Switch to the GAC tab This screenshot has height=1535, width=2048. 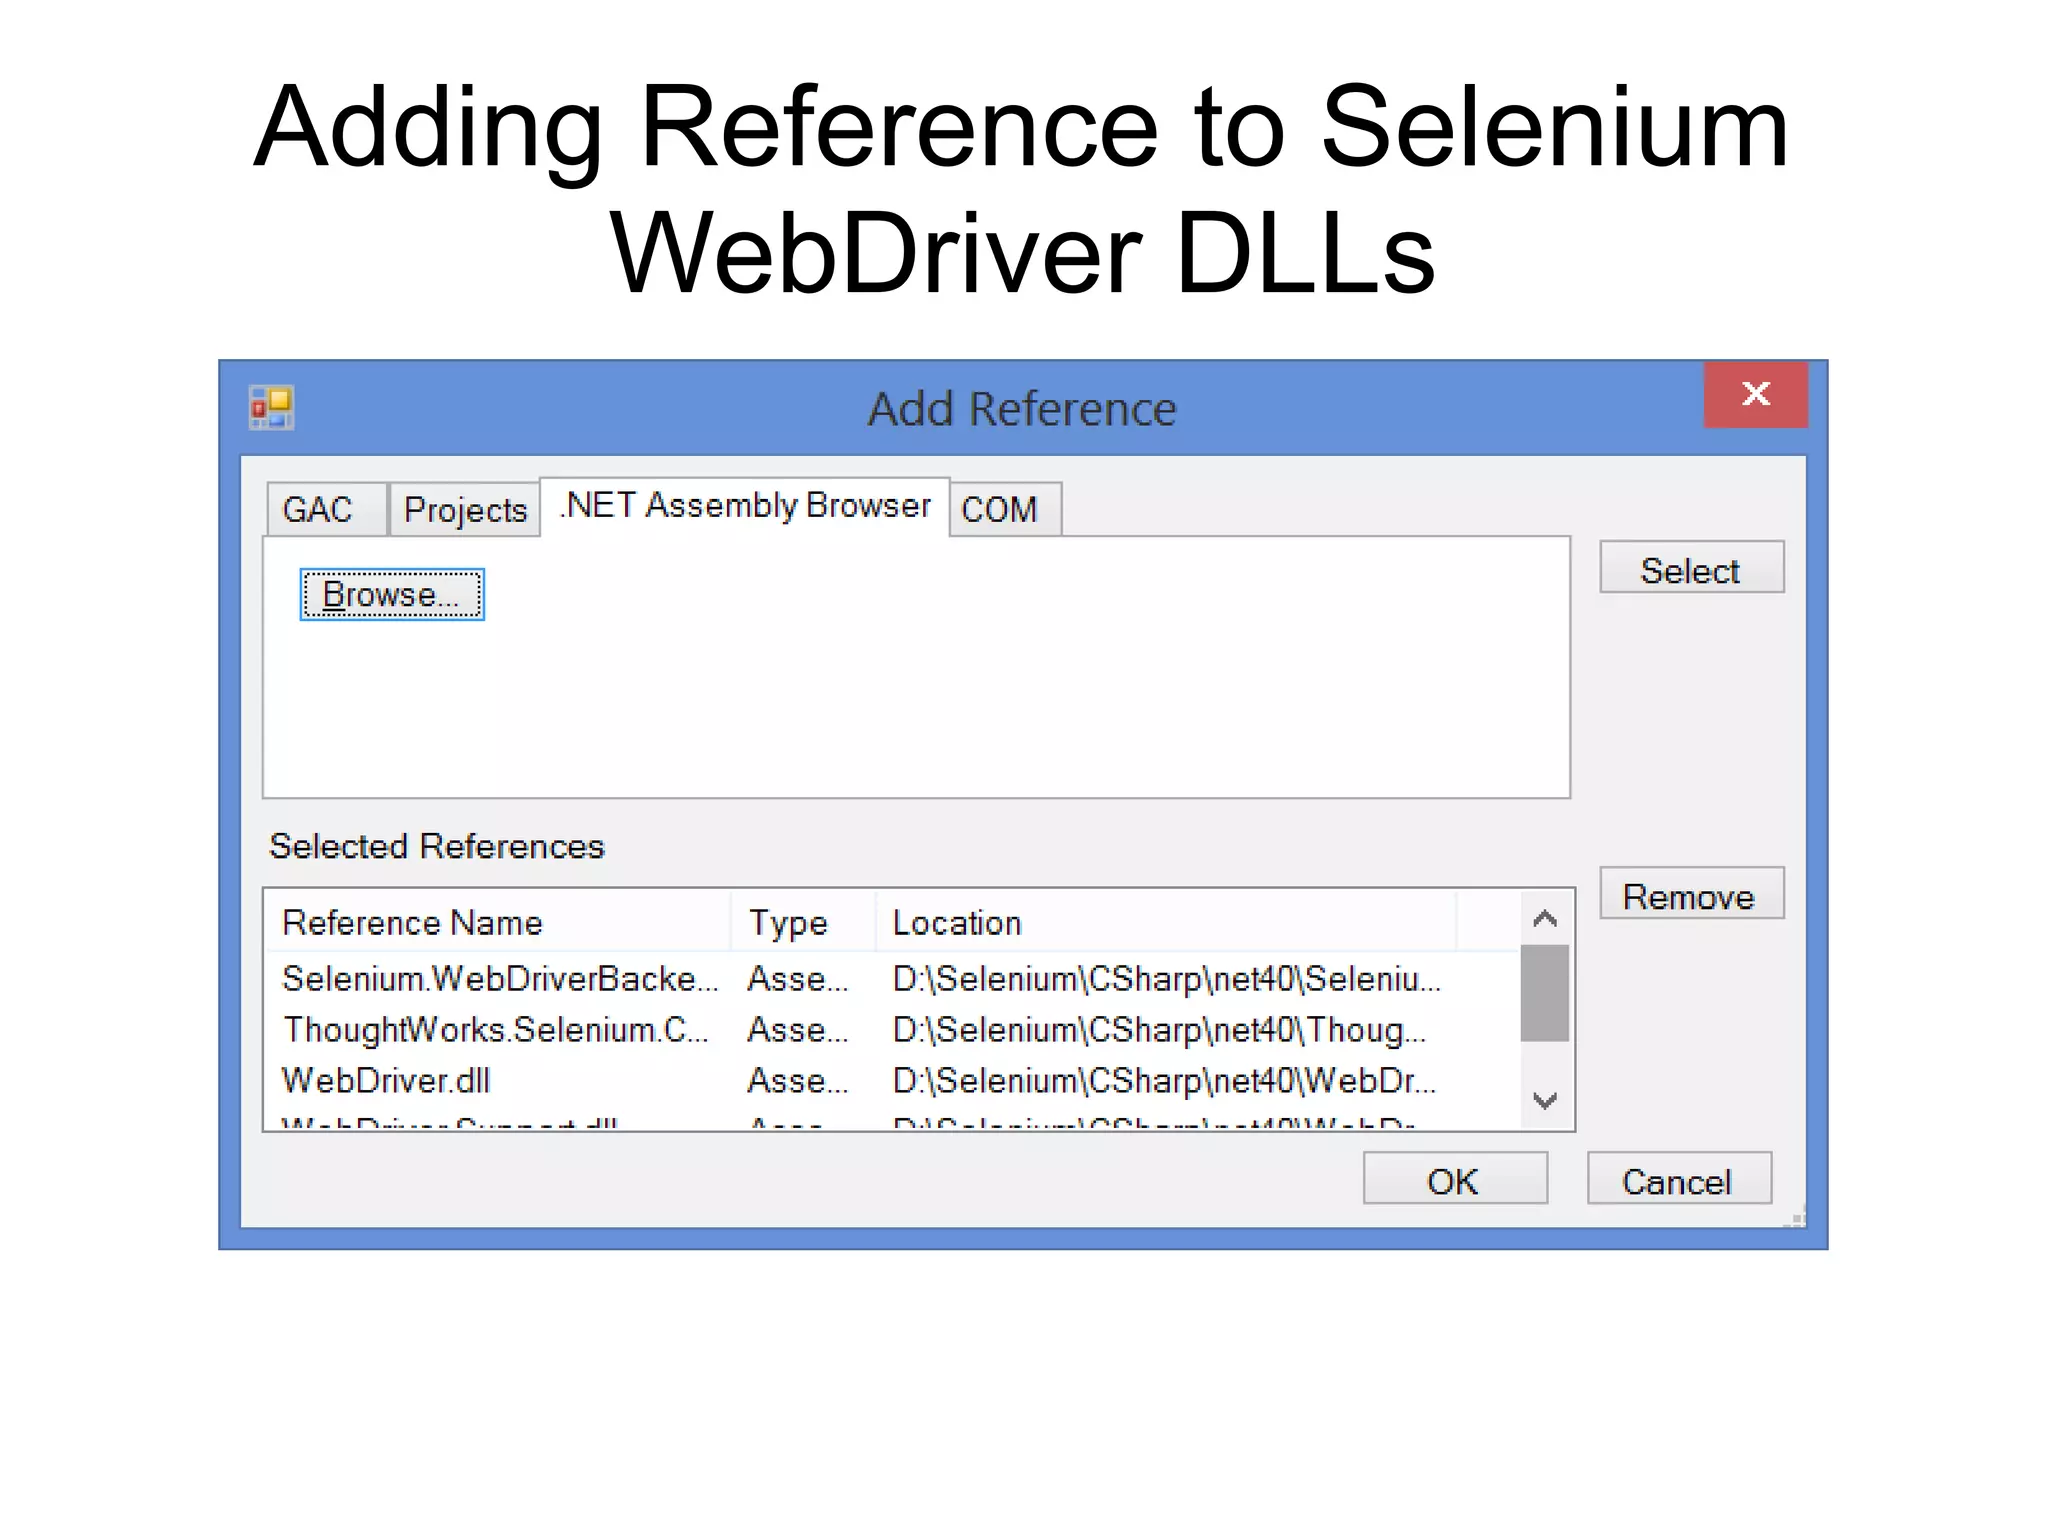(x=326, y=509)
